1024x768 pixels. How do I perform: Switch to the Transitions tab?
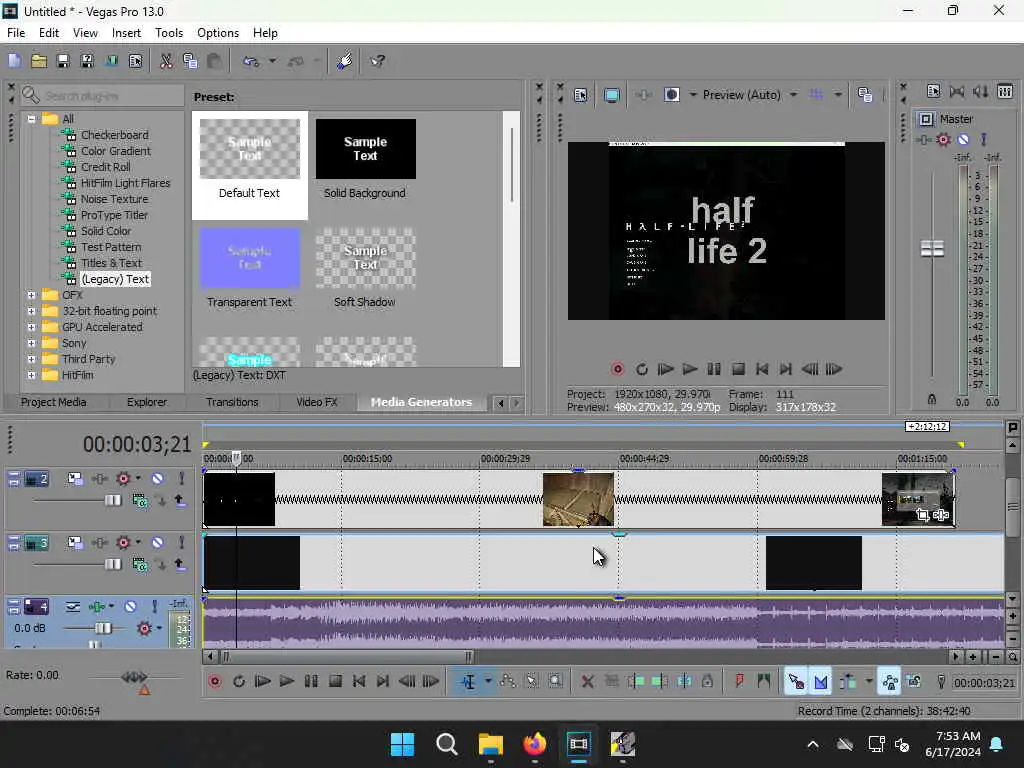232,402
